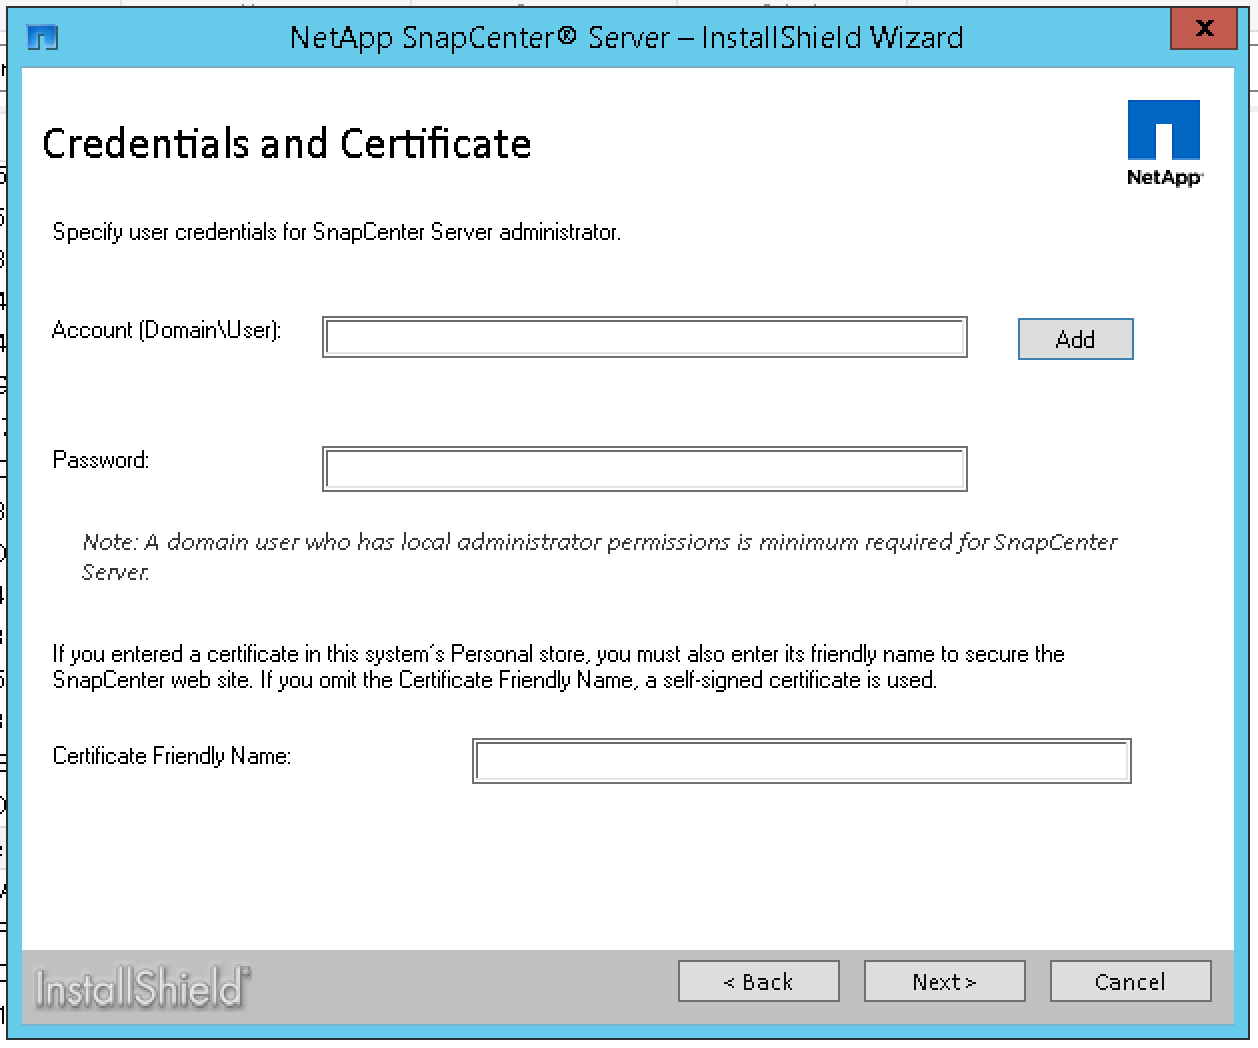Click the Account (Domain\User) label
1258x1048 pixels.
point(167,330)
